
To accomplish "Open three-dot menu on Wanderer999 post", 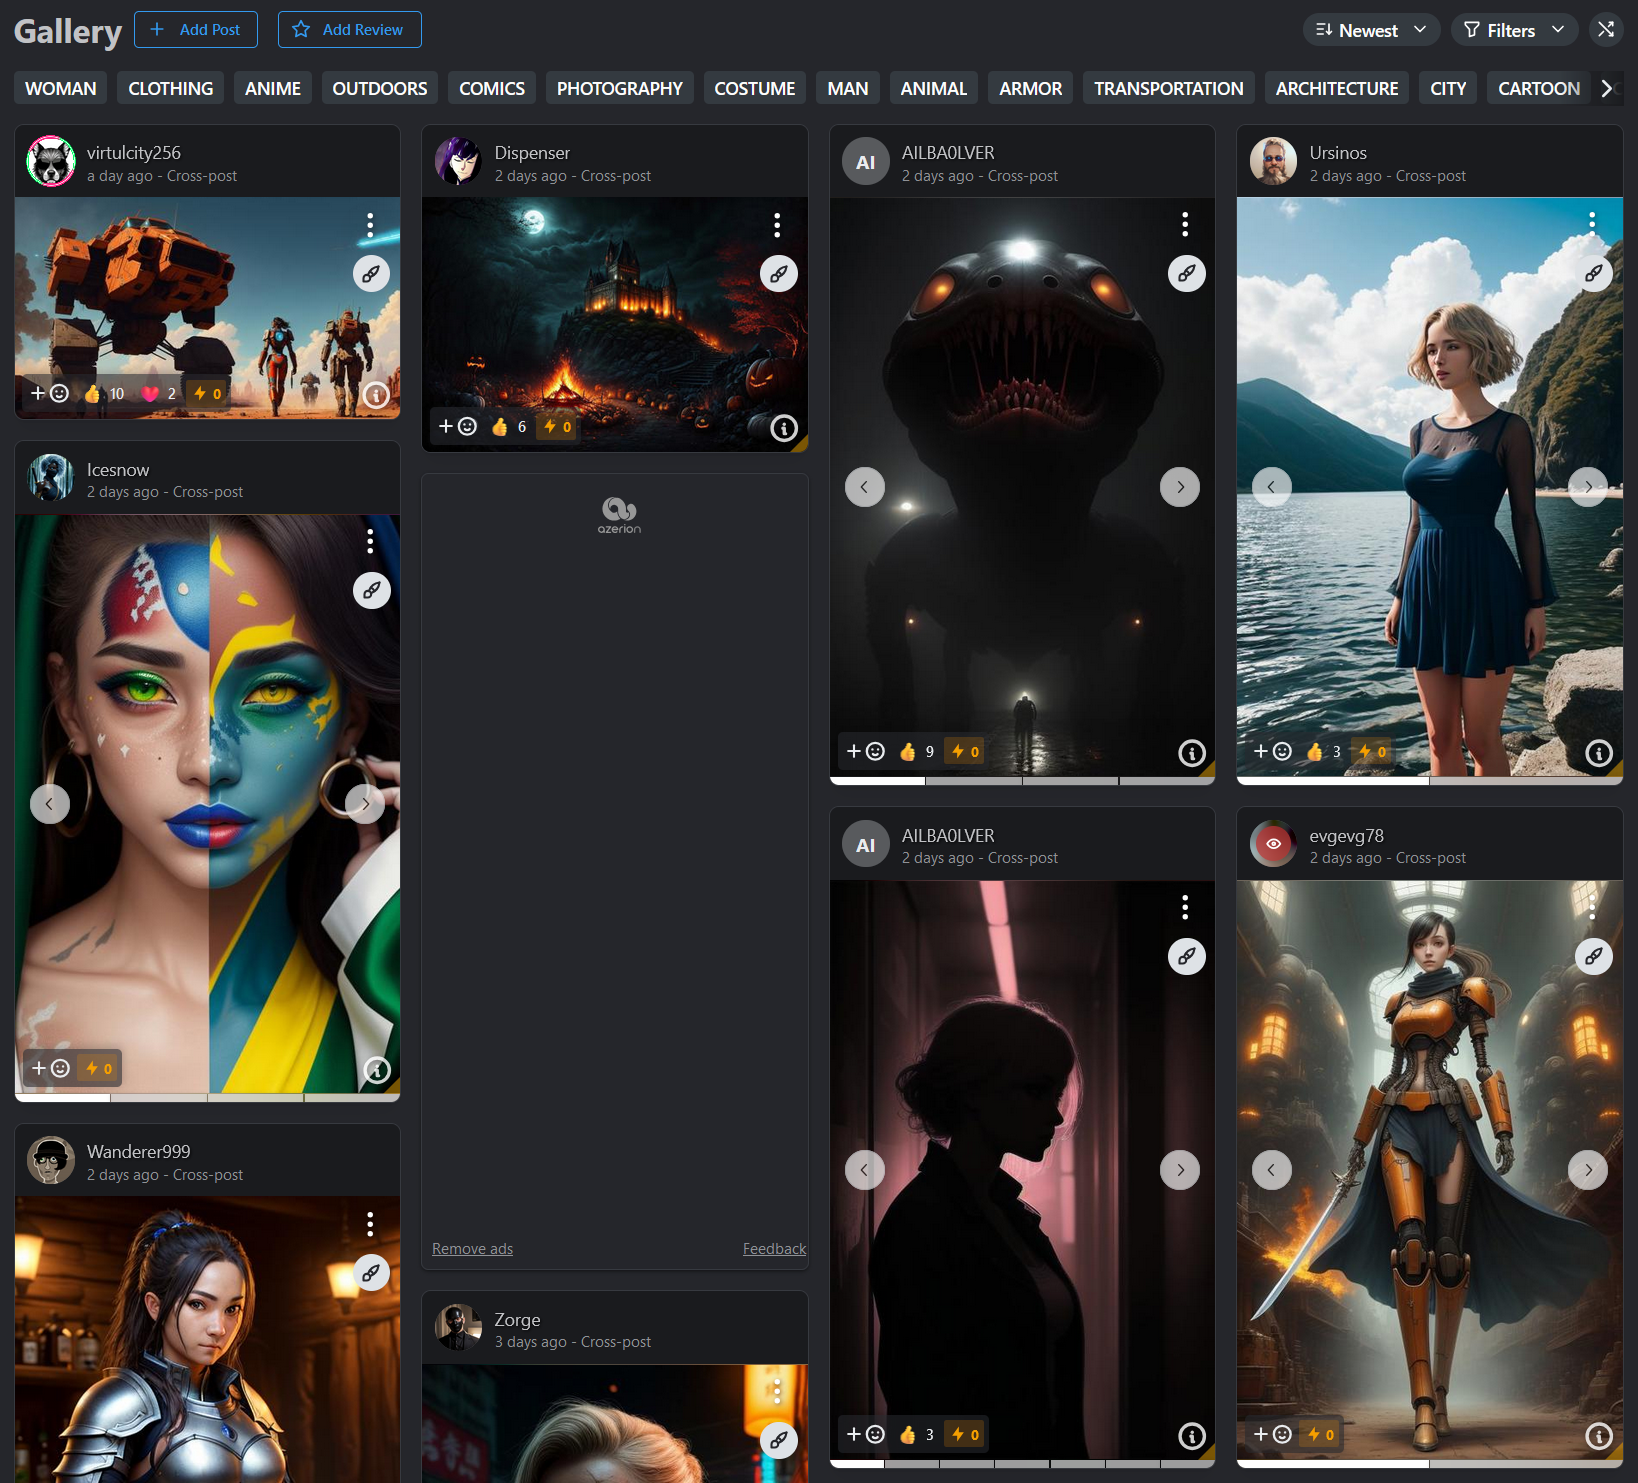I will tap(370, 1224).
